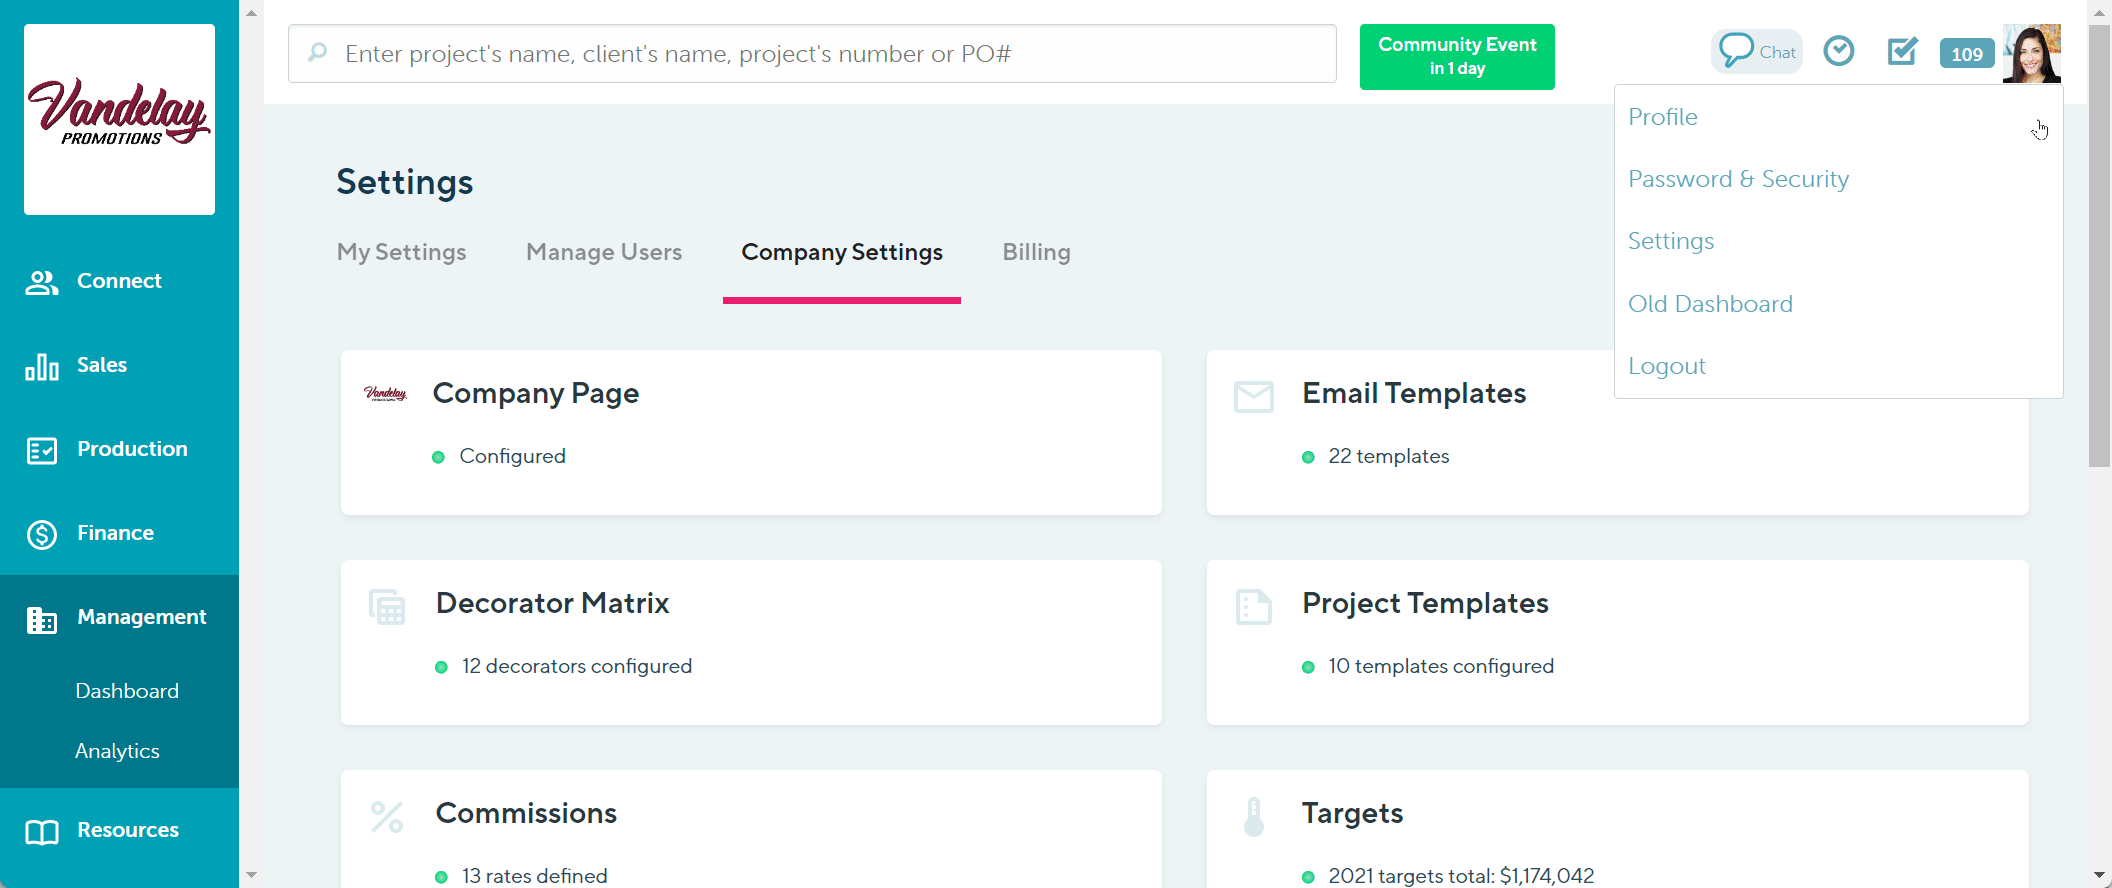The height and width of the screenshot is (888, 2112).
Task: Open the Decorator Matrix card
Action: click(x=751, y=642)
